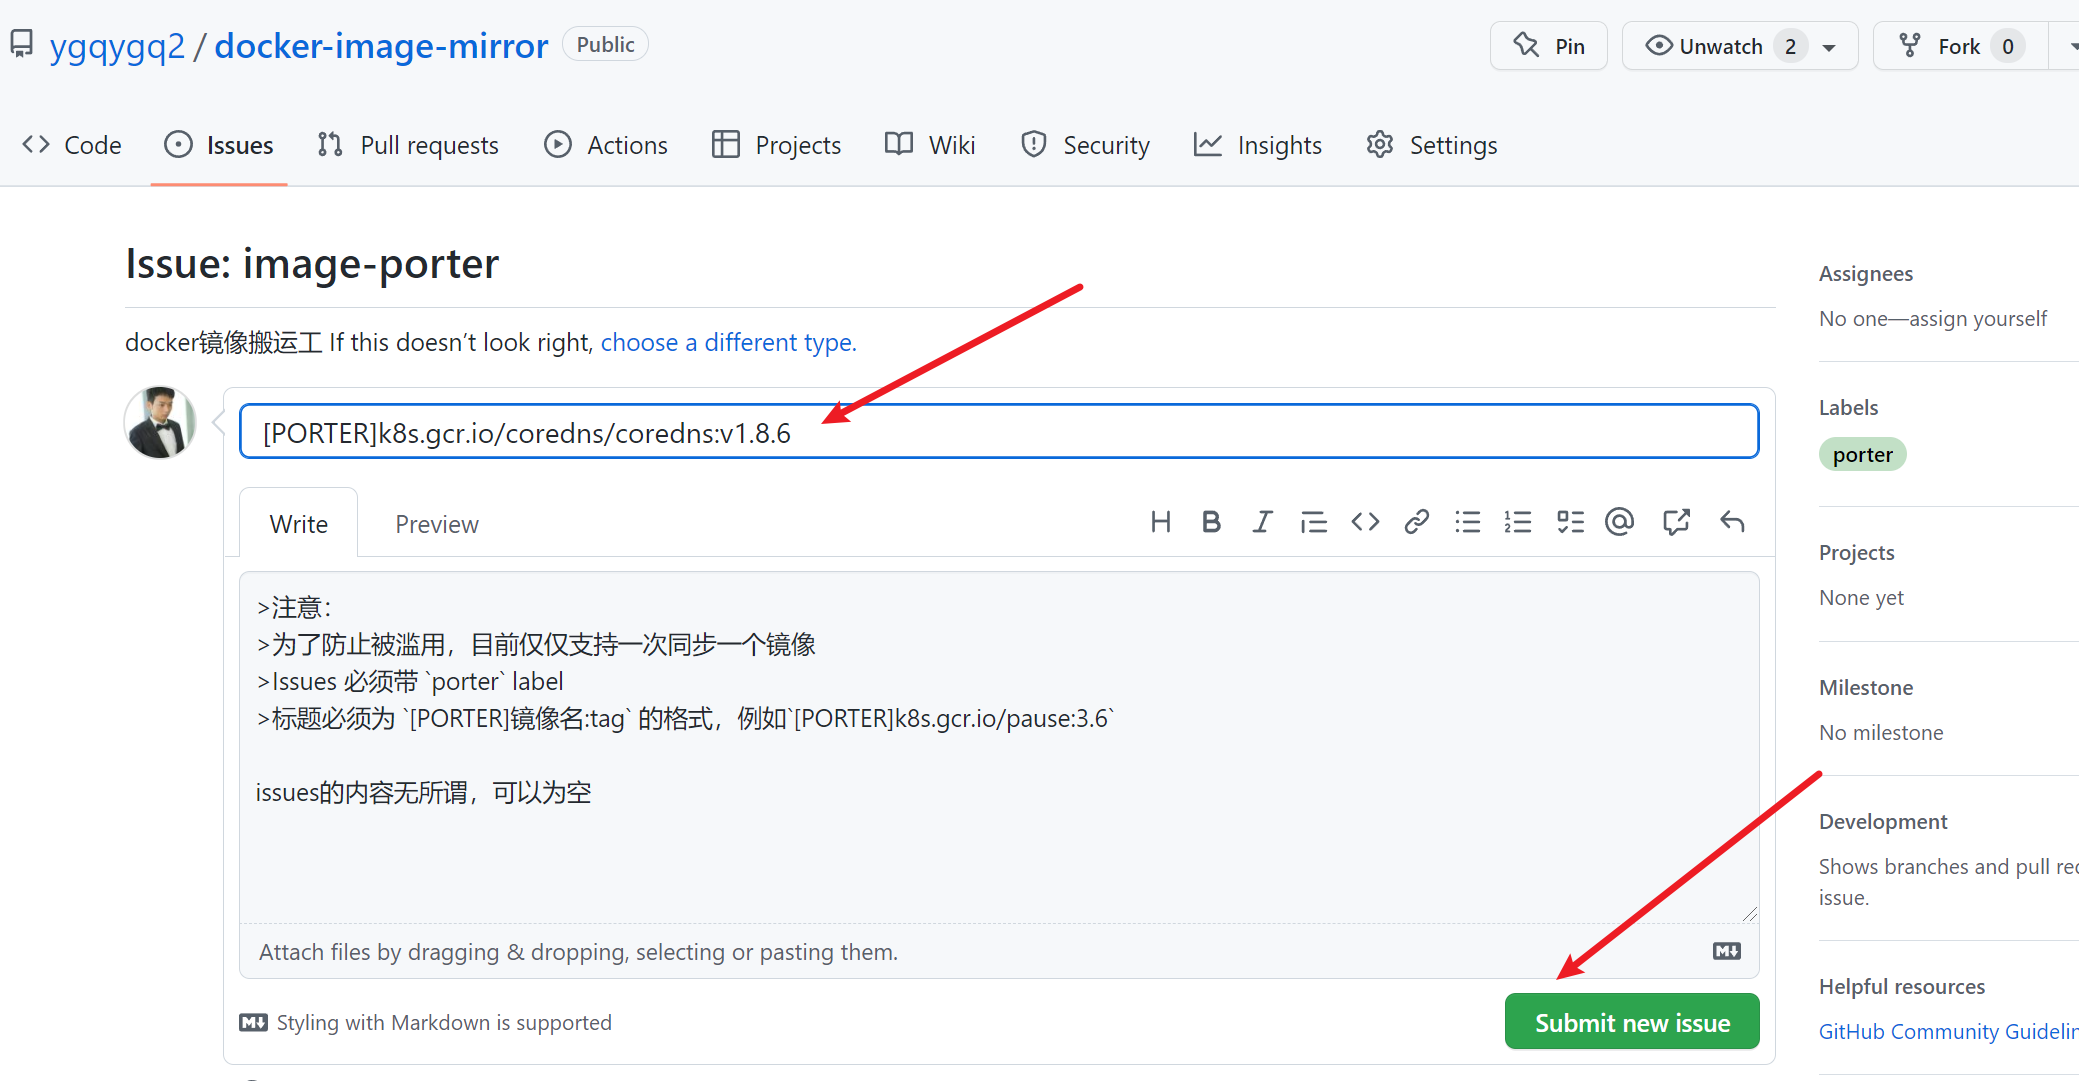The width and height of the screenshot is (2079, 1081).
Task: Pin the repository
Action: click(x=1548, y=46)
